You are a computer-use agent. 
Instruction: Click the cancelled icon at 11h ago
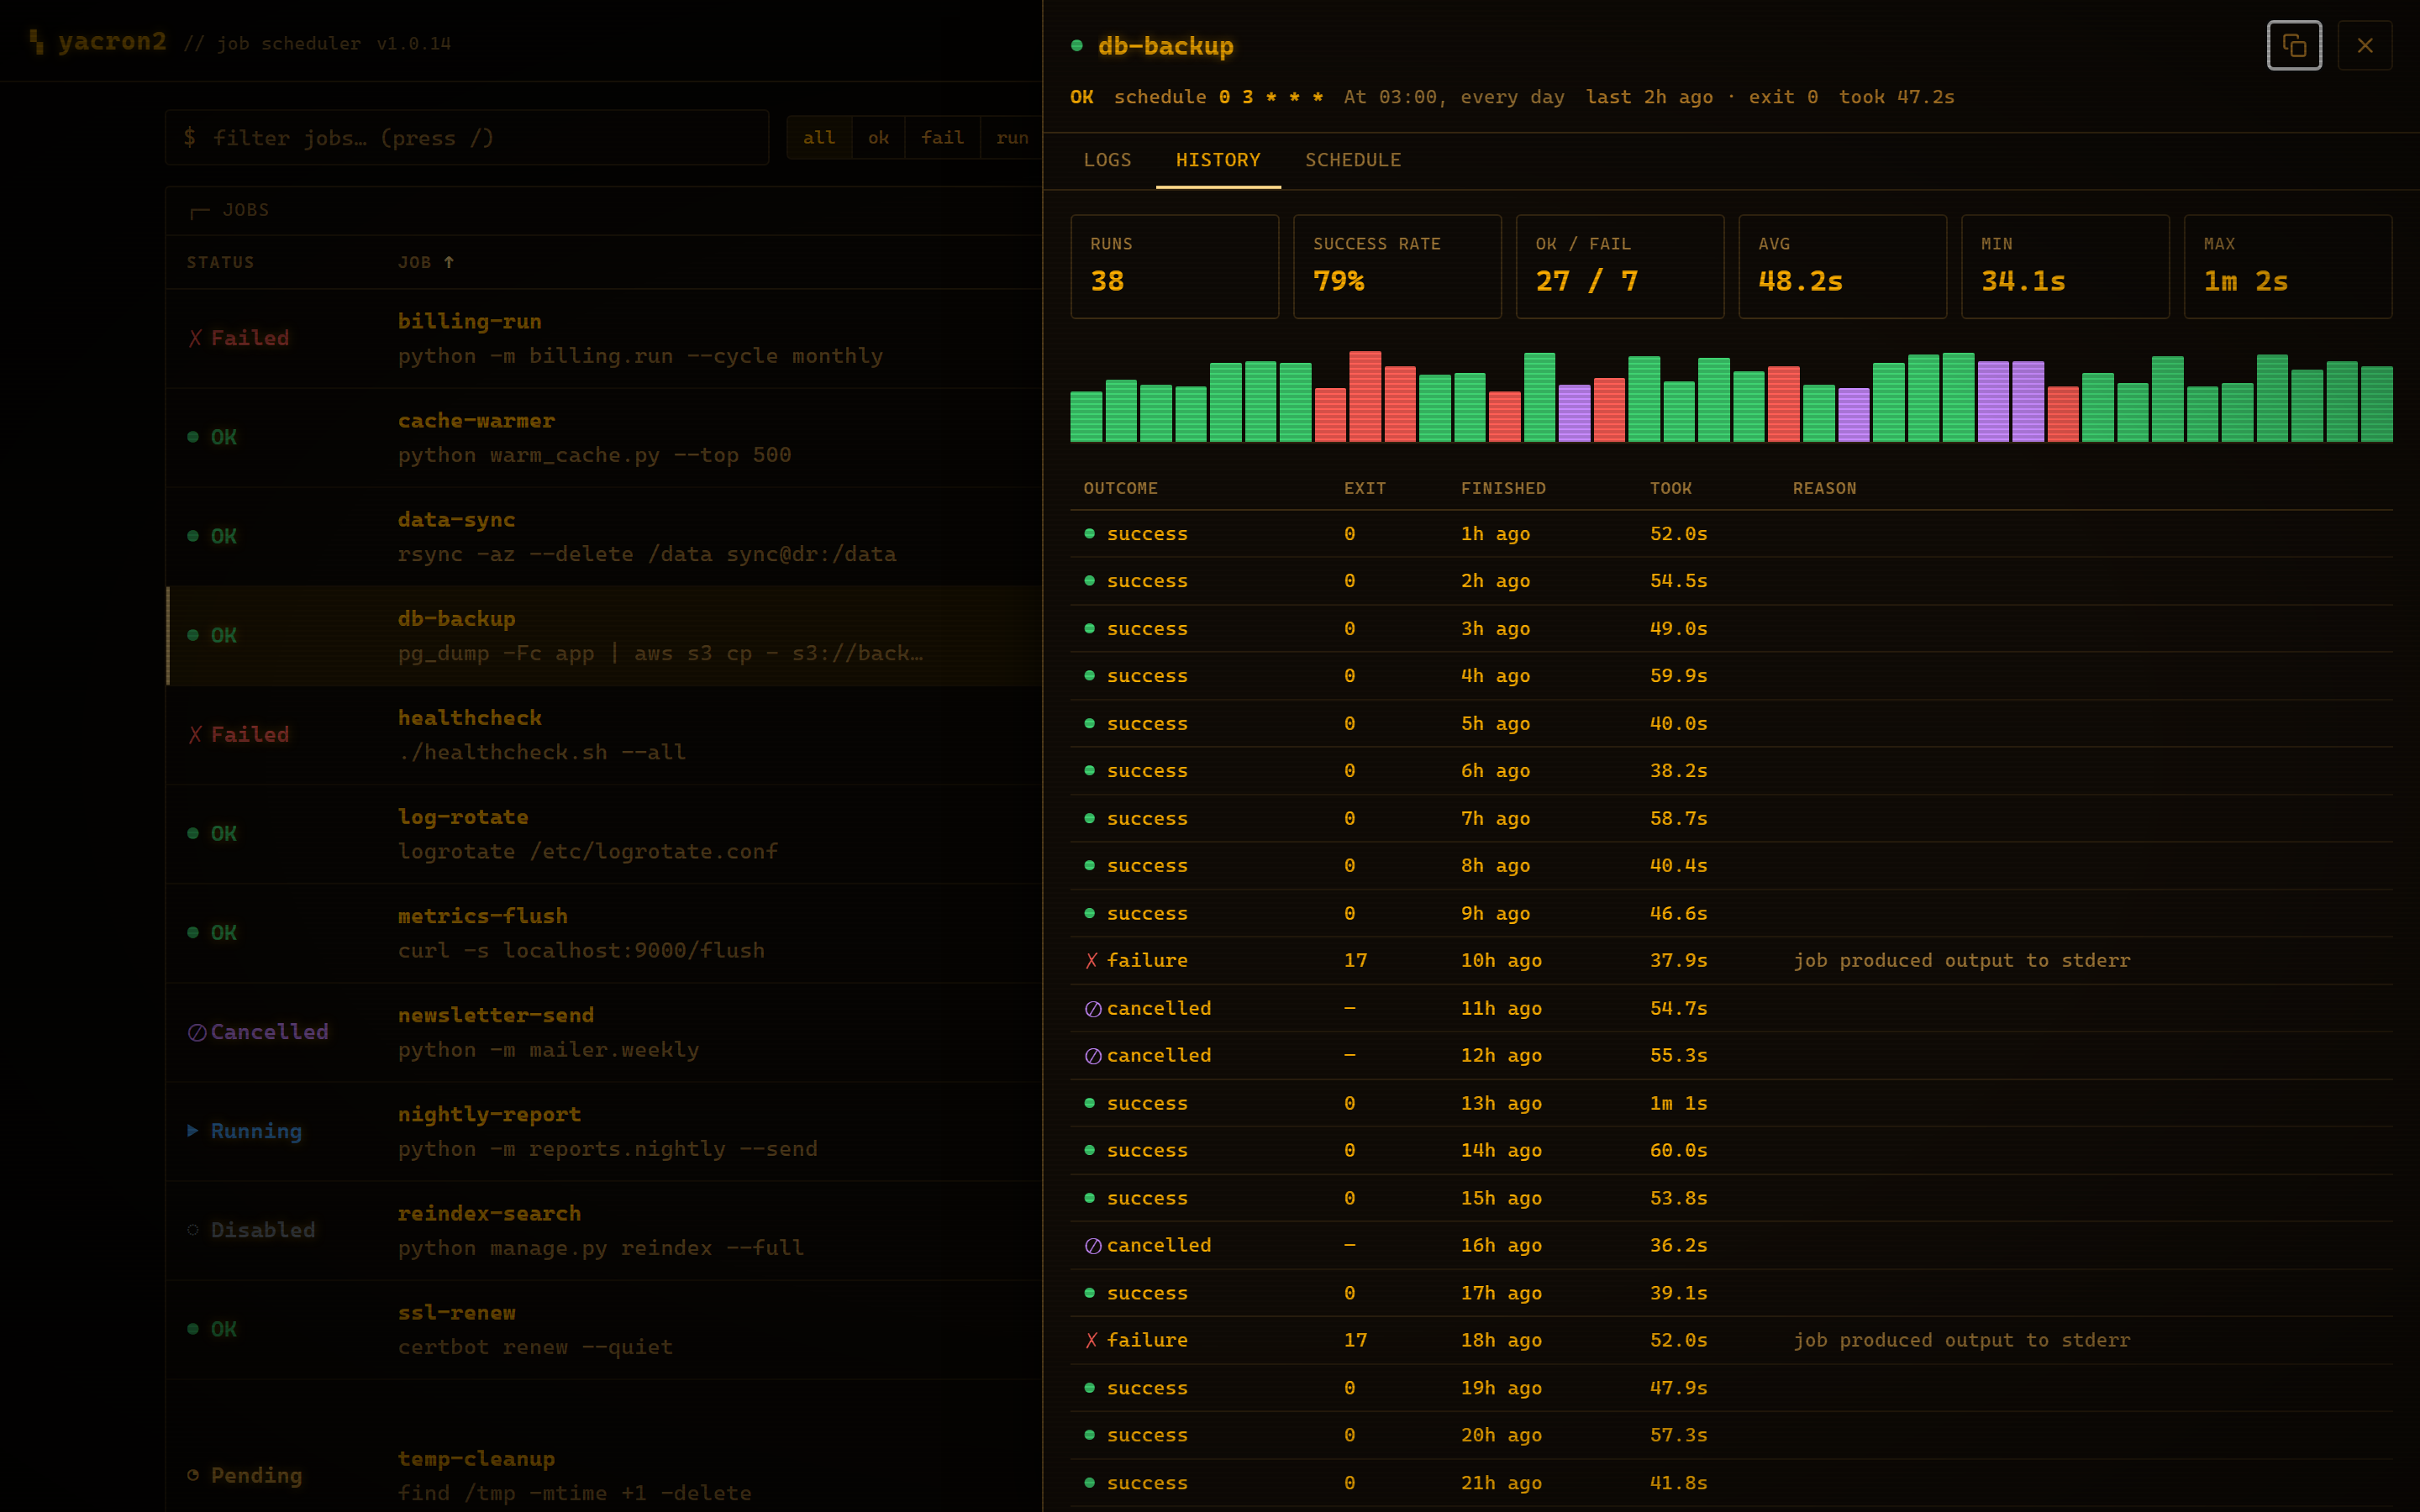1093,1009
